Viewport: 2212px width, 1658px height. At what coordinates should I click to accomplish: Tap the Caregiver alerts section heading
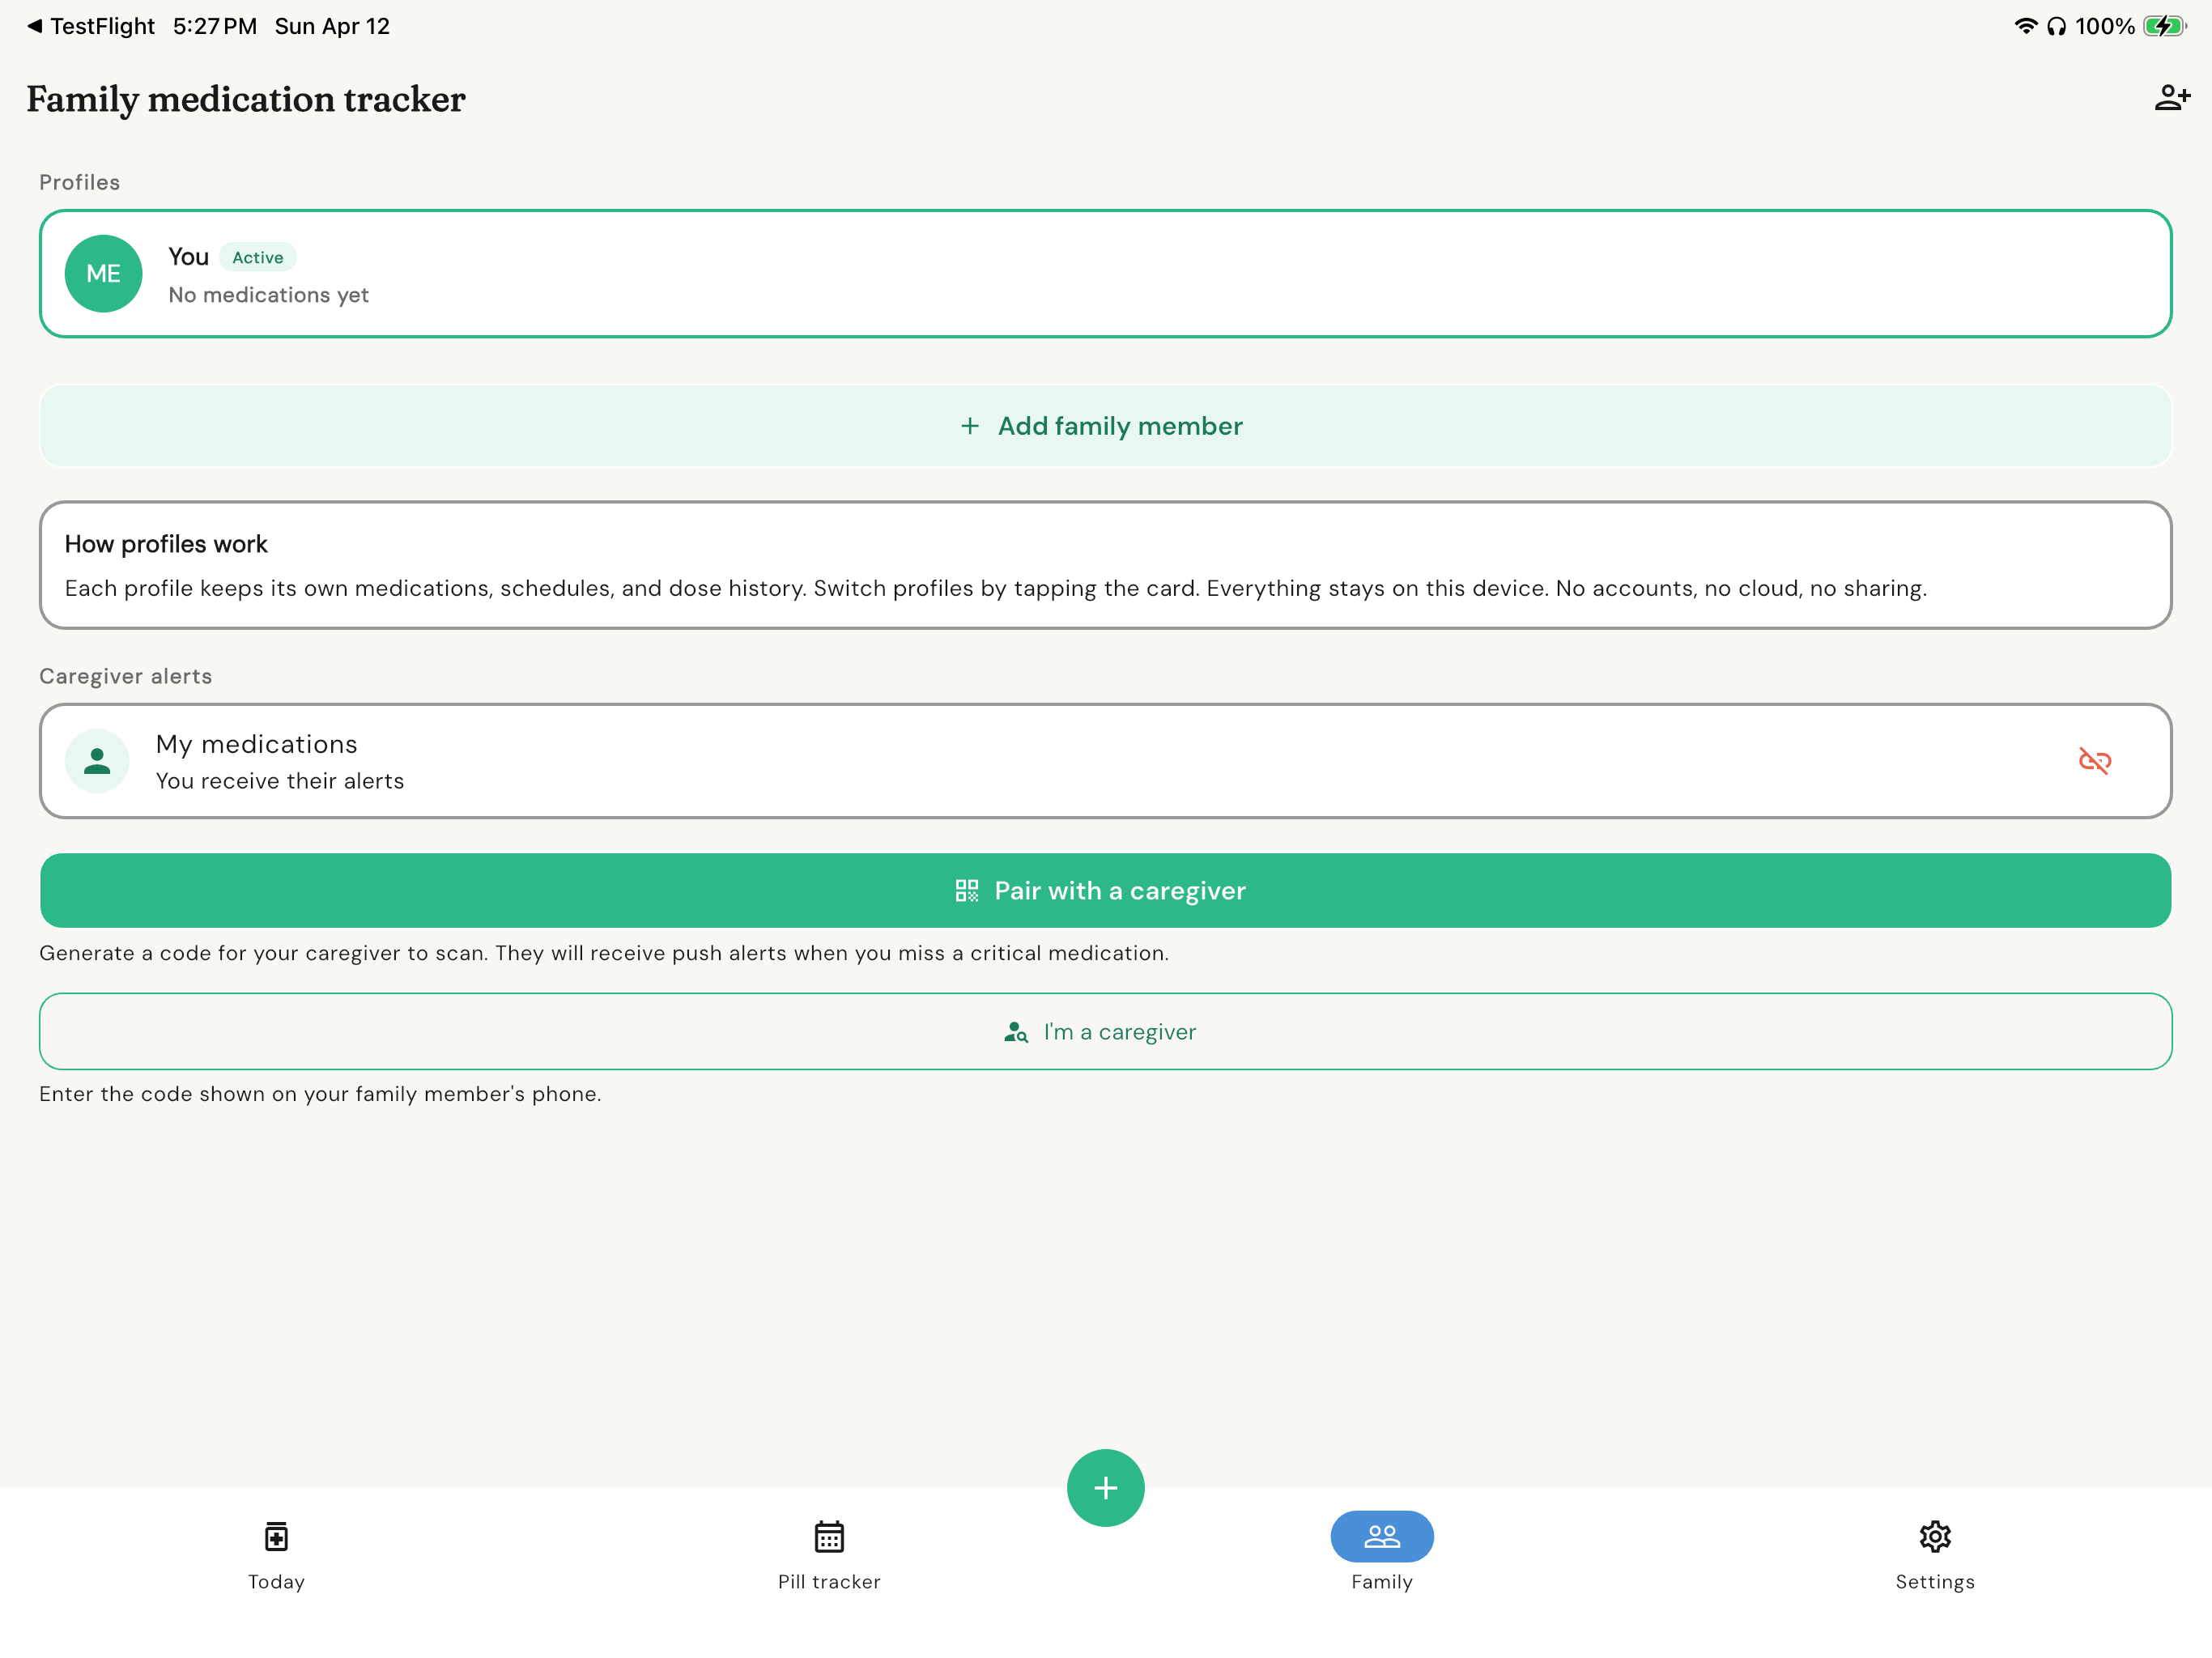(126, 676)
